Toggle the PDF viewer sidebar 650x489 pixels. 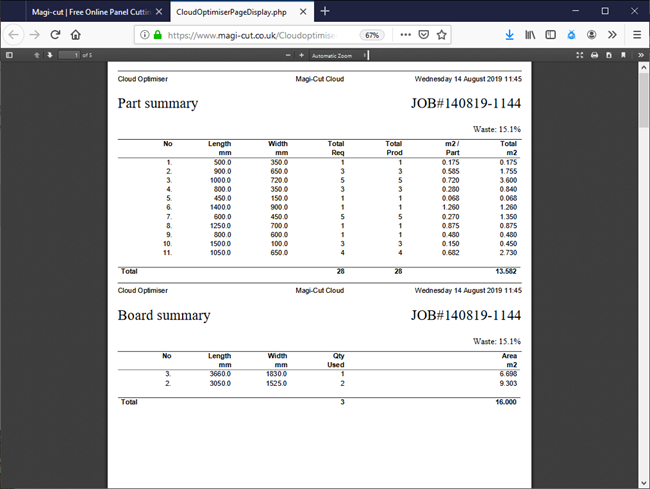[x=9, y=54]
